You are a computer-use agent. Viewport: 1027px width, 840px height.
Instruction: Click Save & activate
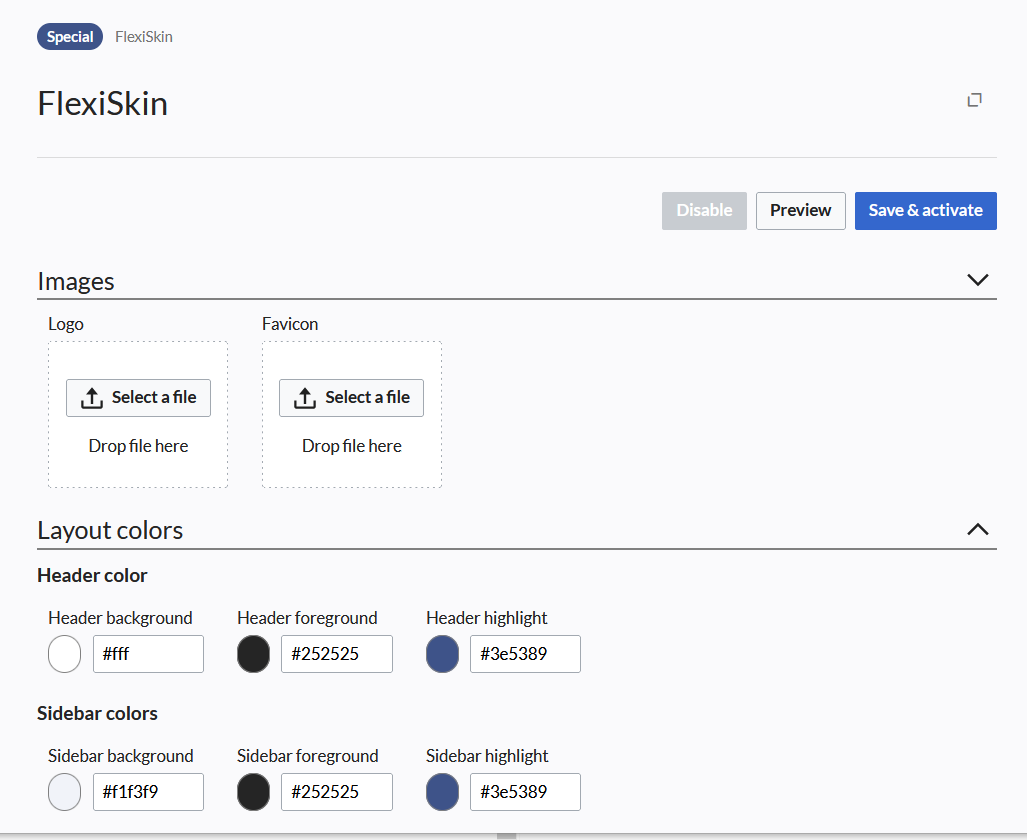[x=925, y=211]
